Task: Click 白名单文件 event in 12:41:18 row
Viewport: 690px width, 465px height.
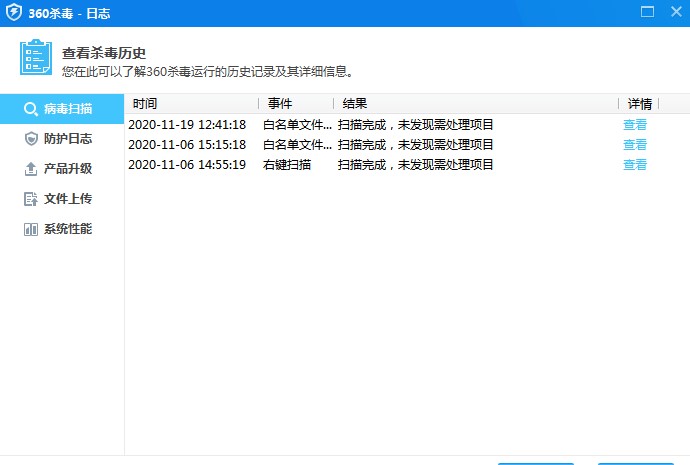Action: point(297,124)
